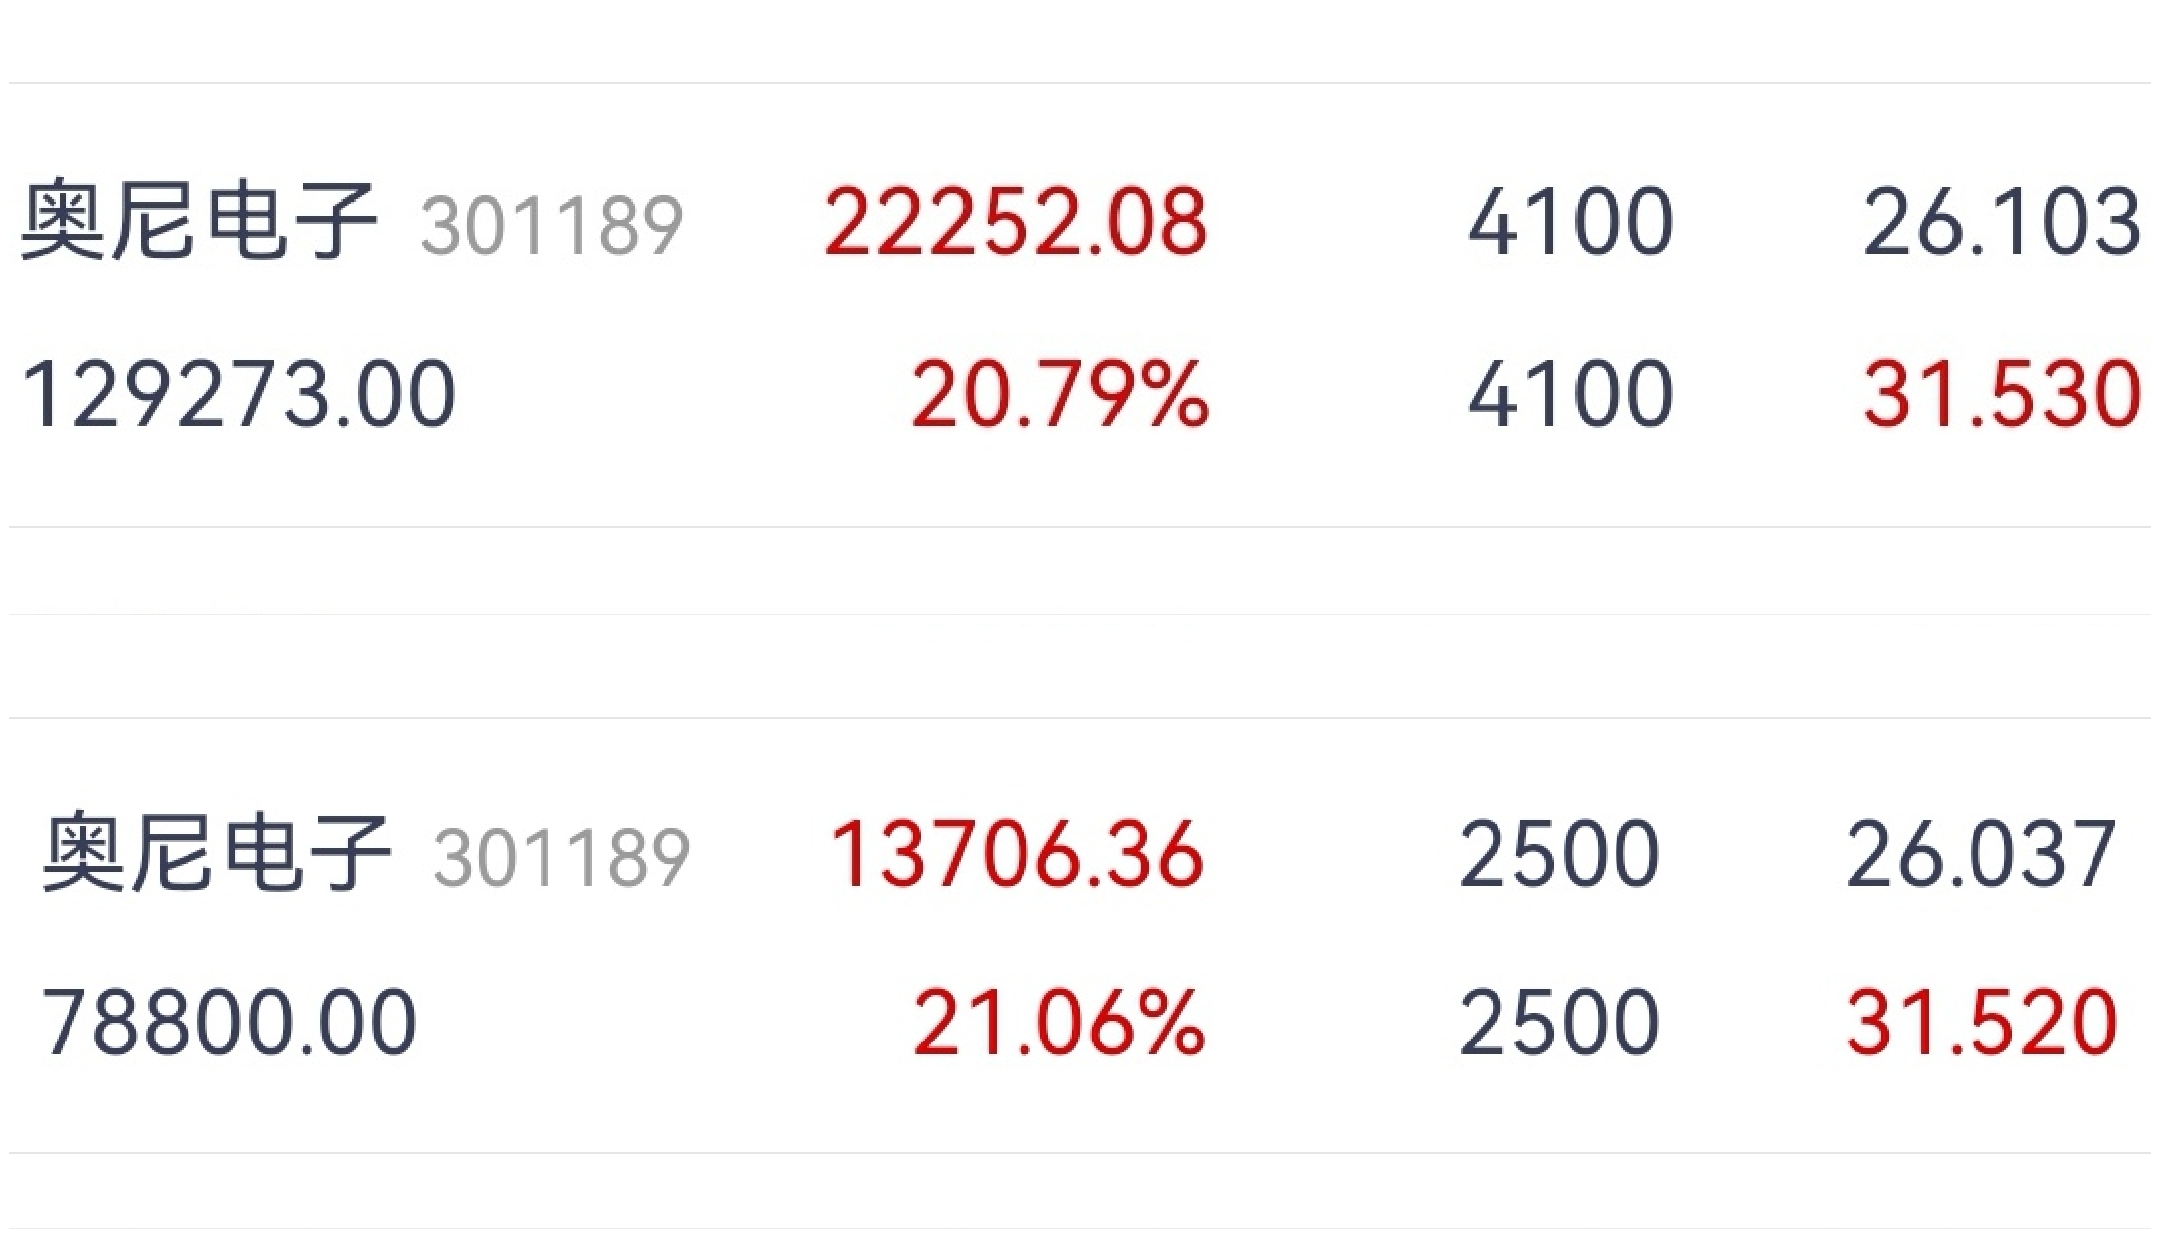Tap cost price 26.103
This screenshot has height=1238, width=2160.
click(x=2002, y=221)
